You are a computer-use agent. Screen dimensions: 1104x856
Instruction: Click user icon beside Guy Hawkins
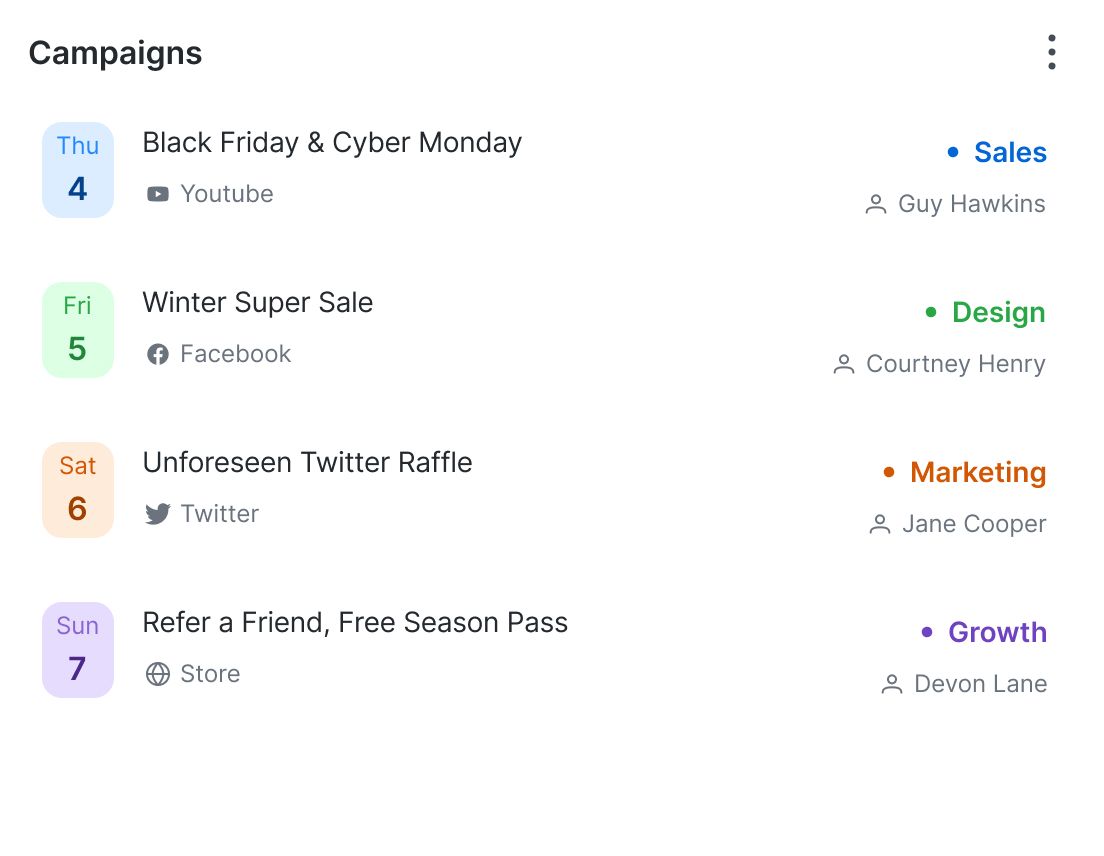(876, 205)
